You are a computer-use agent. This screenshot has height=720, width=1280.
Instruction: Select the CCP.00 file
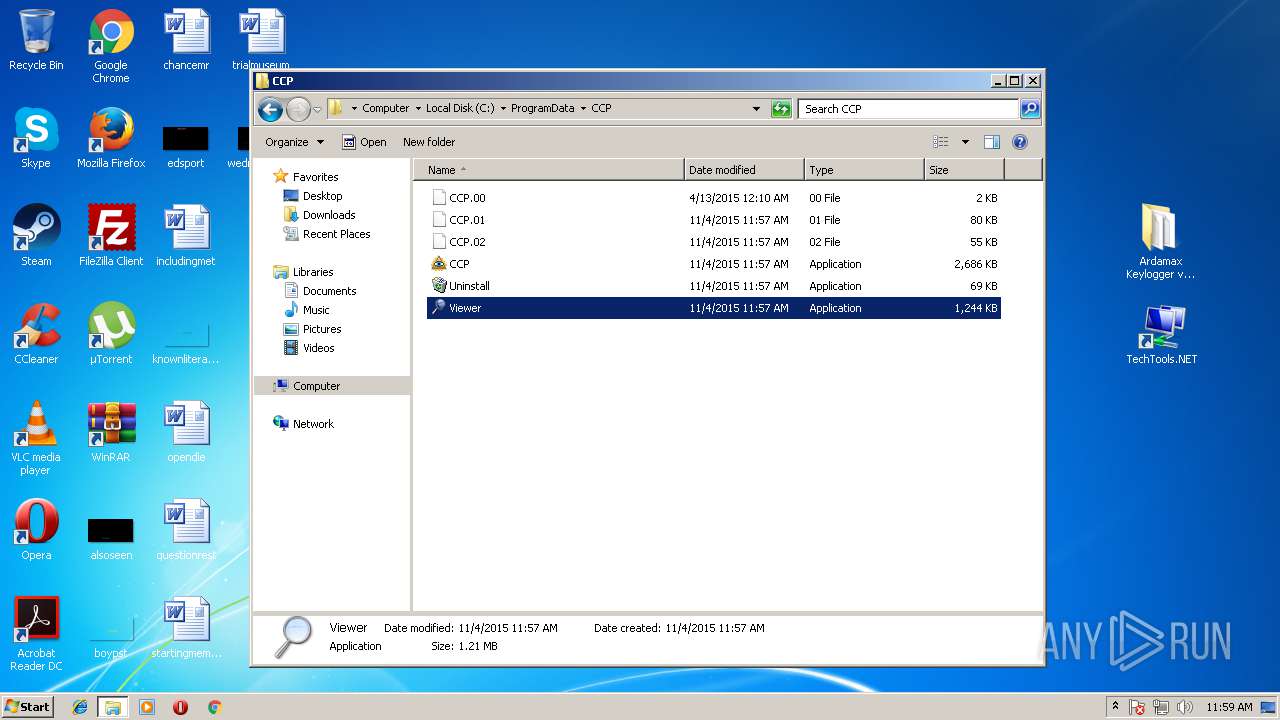pyautogui.click(x=714, y=198)
